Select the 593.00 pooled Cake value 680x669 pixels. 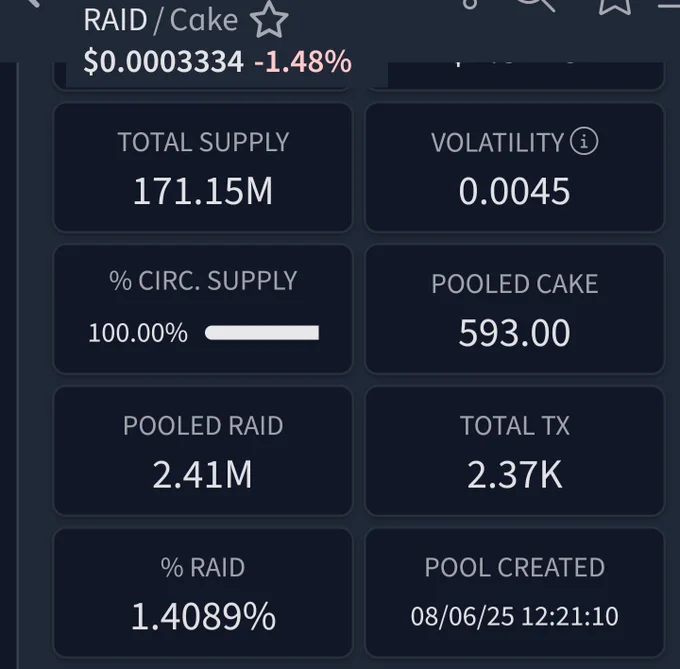pos(514,333)
